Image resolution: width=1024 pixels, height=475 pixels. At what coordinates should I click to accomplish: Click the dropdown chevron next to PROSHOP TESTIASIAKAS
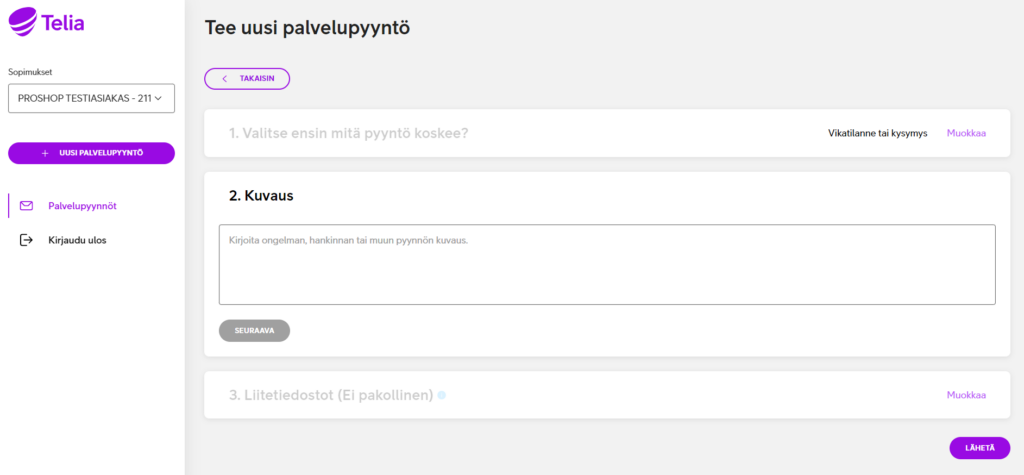tap(157, 99)
